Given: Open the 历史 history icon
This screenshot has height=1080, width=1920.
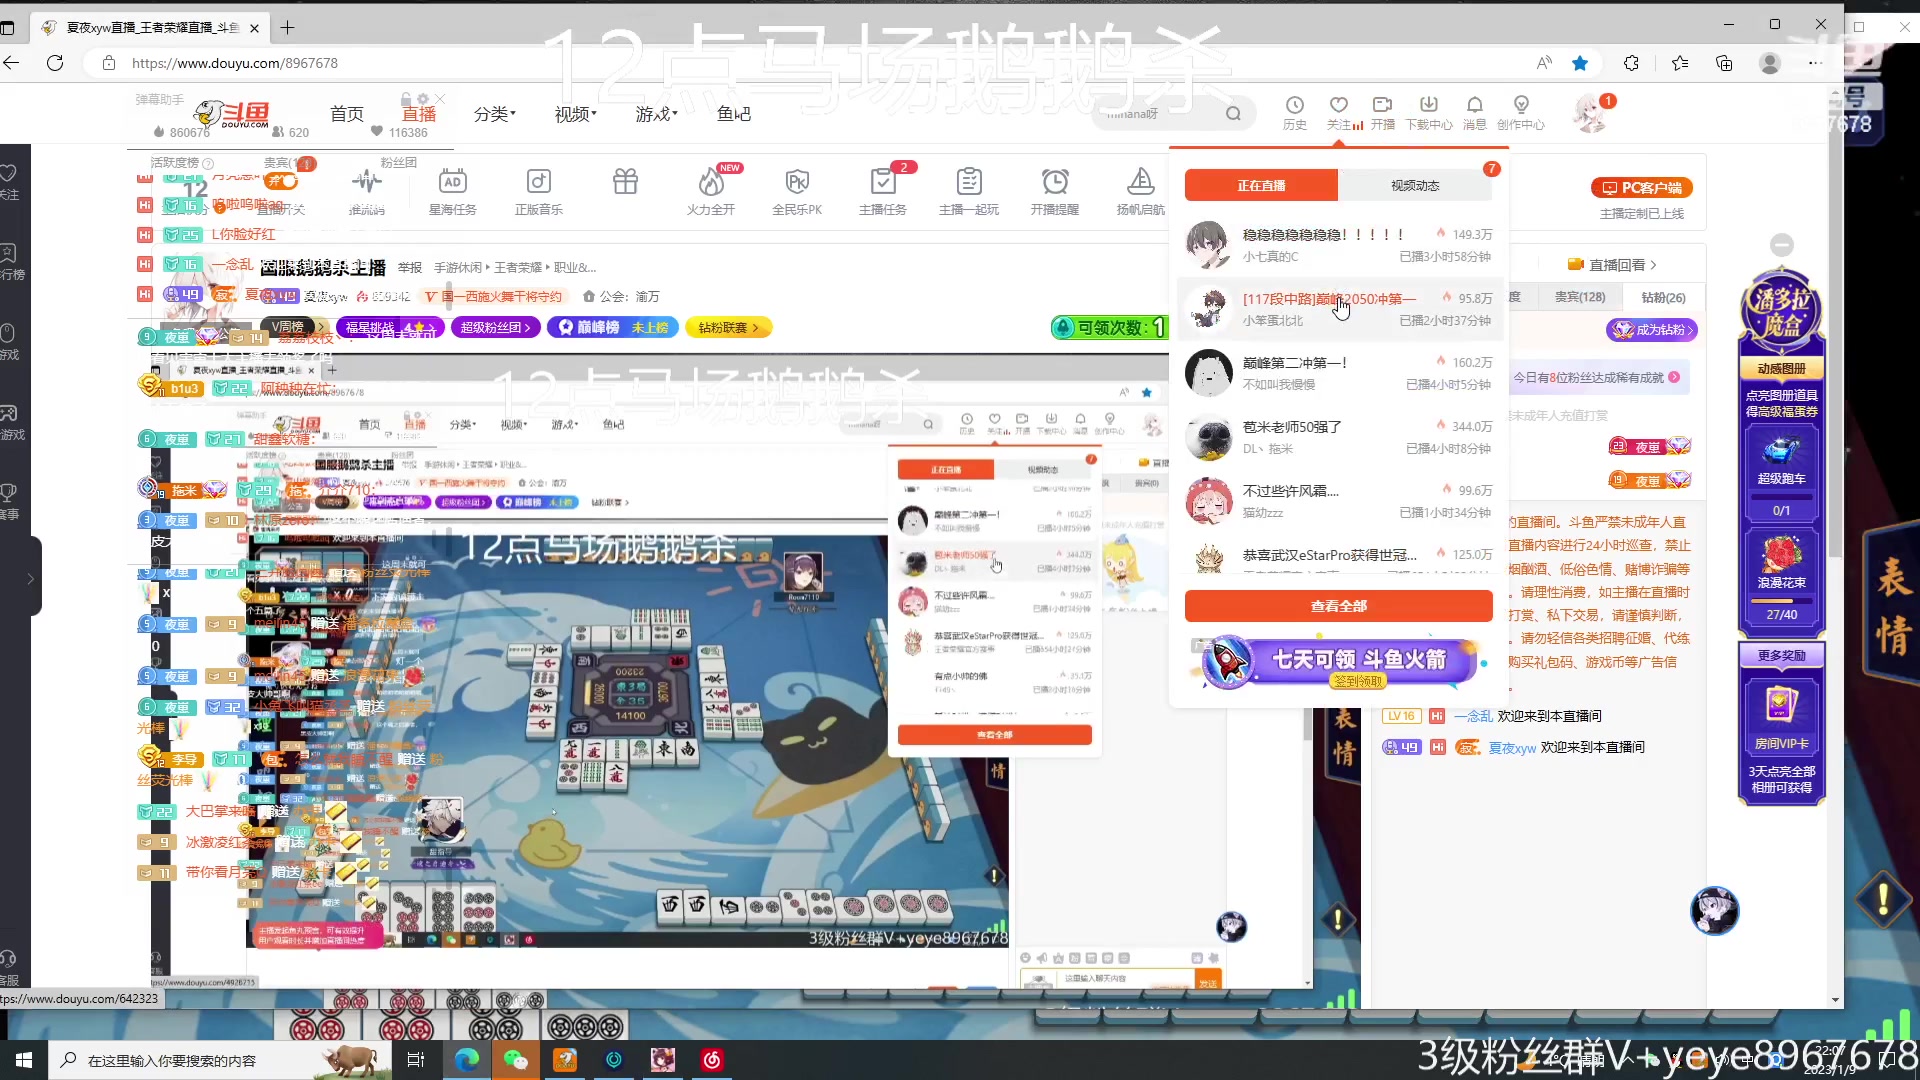Looking at the screenshot, I should pos(1295,112).
